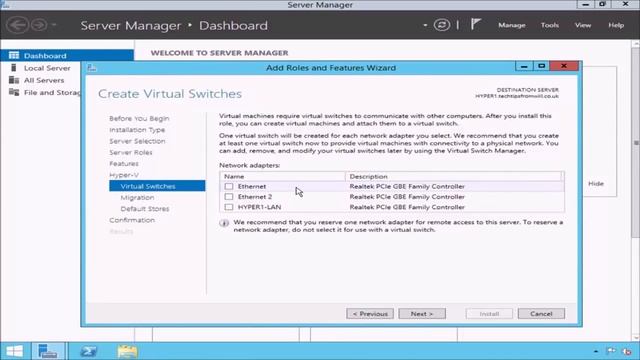This screenshot has height=360, width=640.
Task: Go to Server Roles step
Action: pos(131,152)
